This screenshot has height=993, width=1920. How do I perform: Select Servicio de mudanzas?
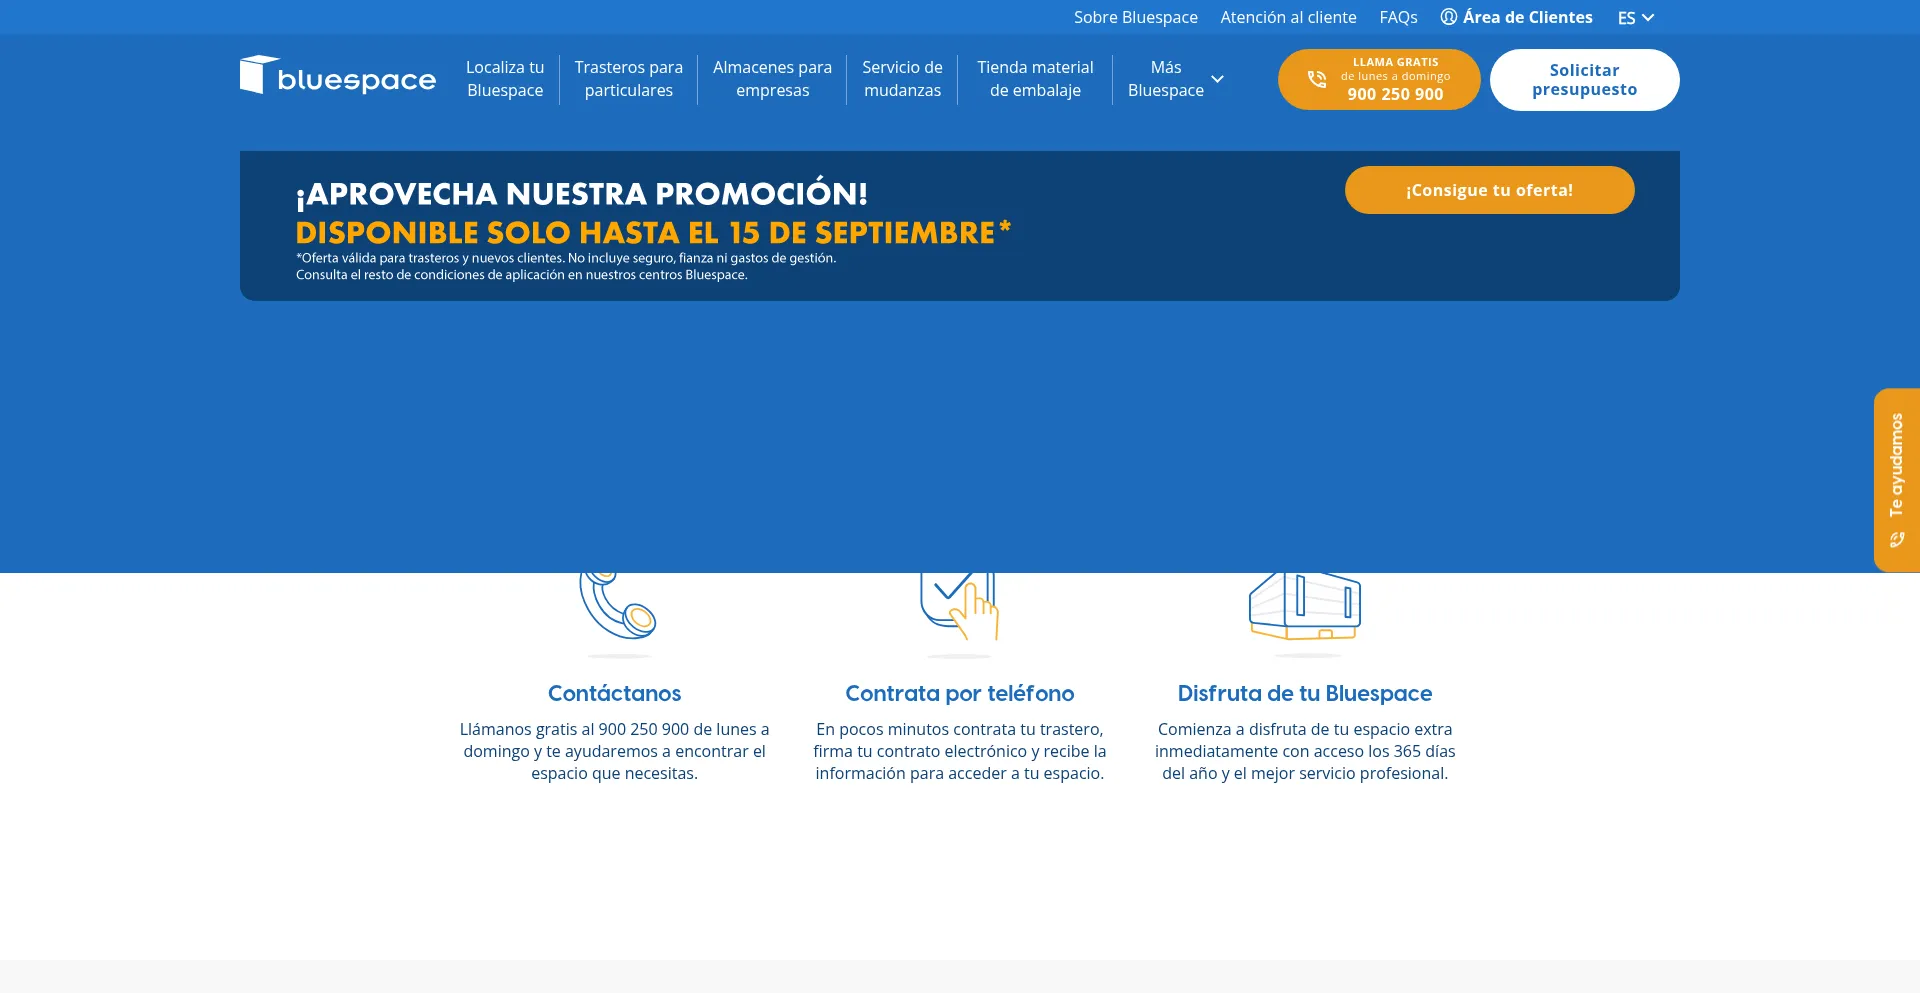(x=902, y=79)
